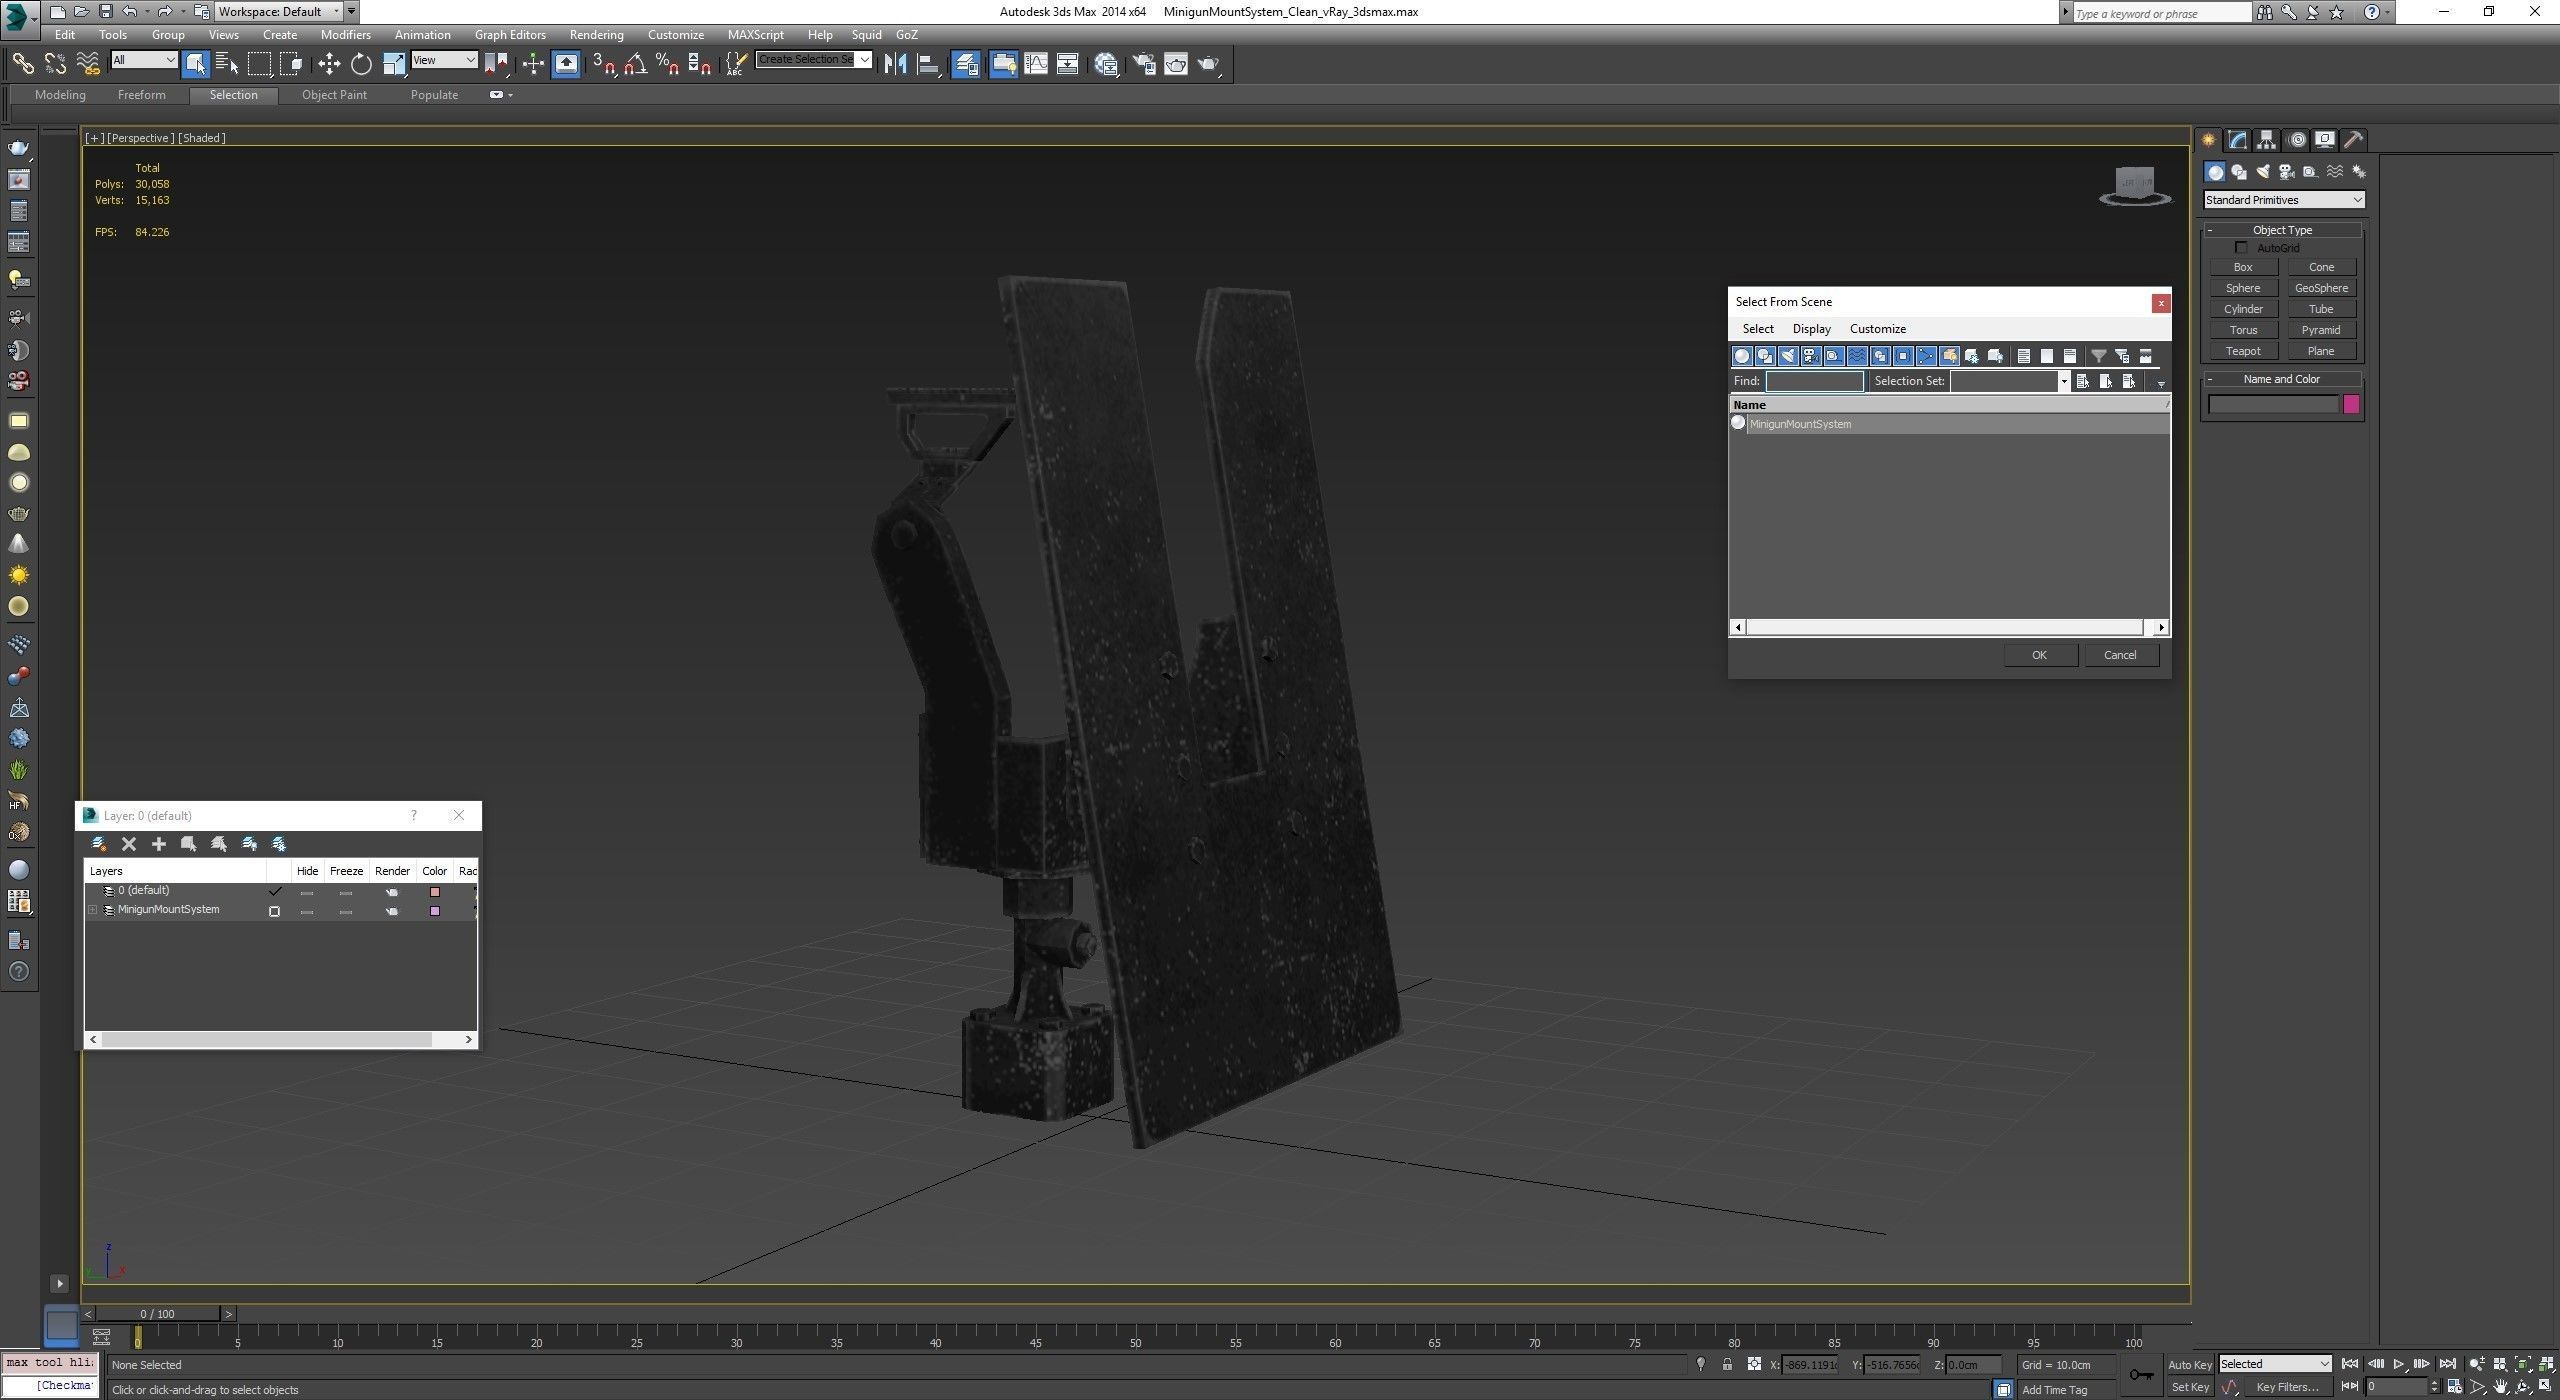Open the Curve Editor icon
The width and height of the screenshot is (2560, 1400).
(1036, 64)
